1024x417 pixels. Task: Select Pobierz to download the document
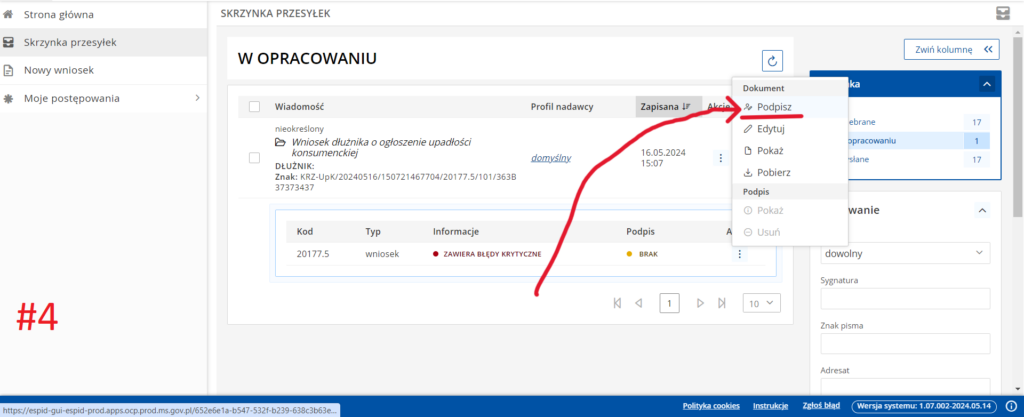[773, 172]
